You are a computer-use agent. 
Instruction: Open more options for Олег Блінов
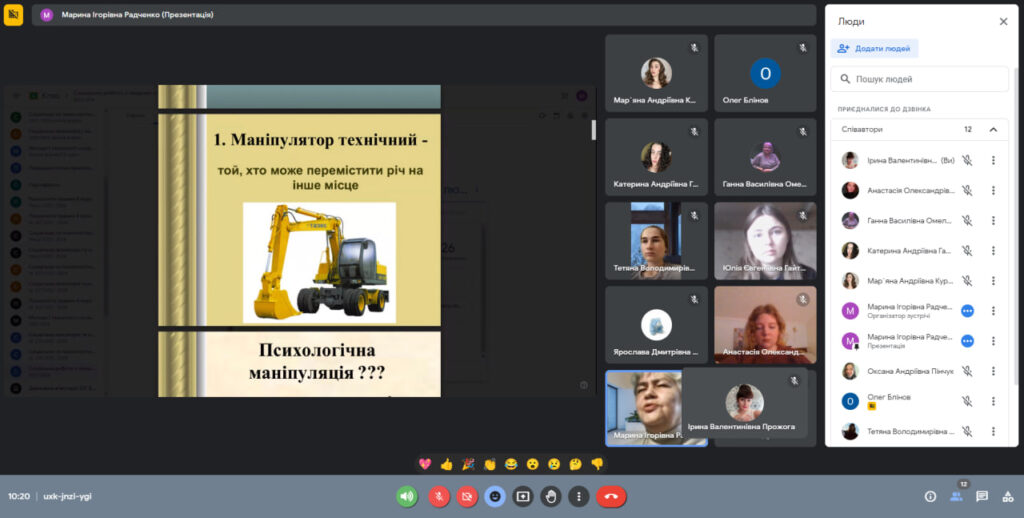point(993,401)
